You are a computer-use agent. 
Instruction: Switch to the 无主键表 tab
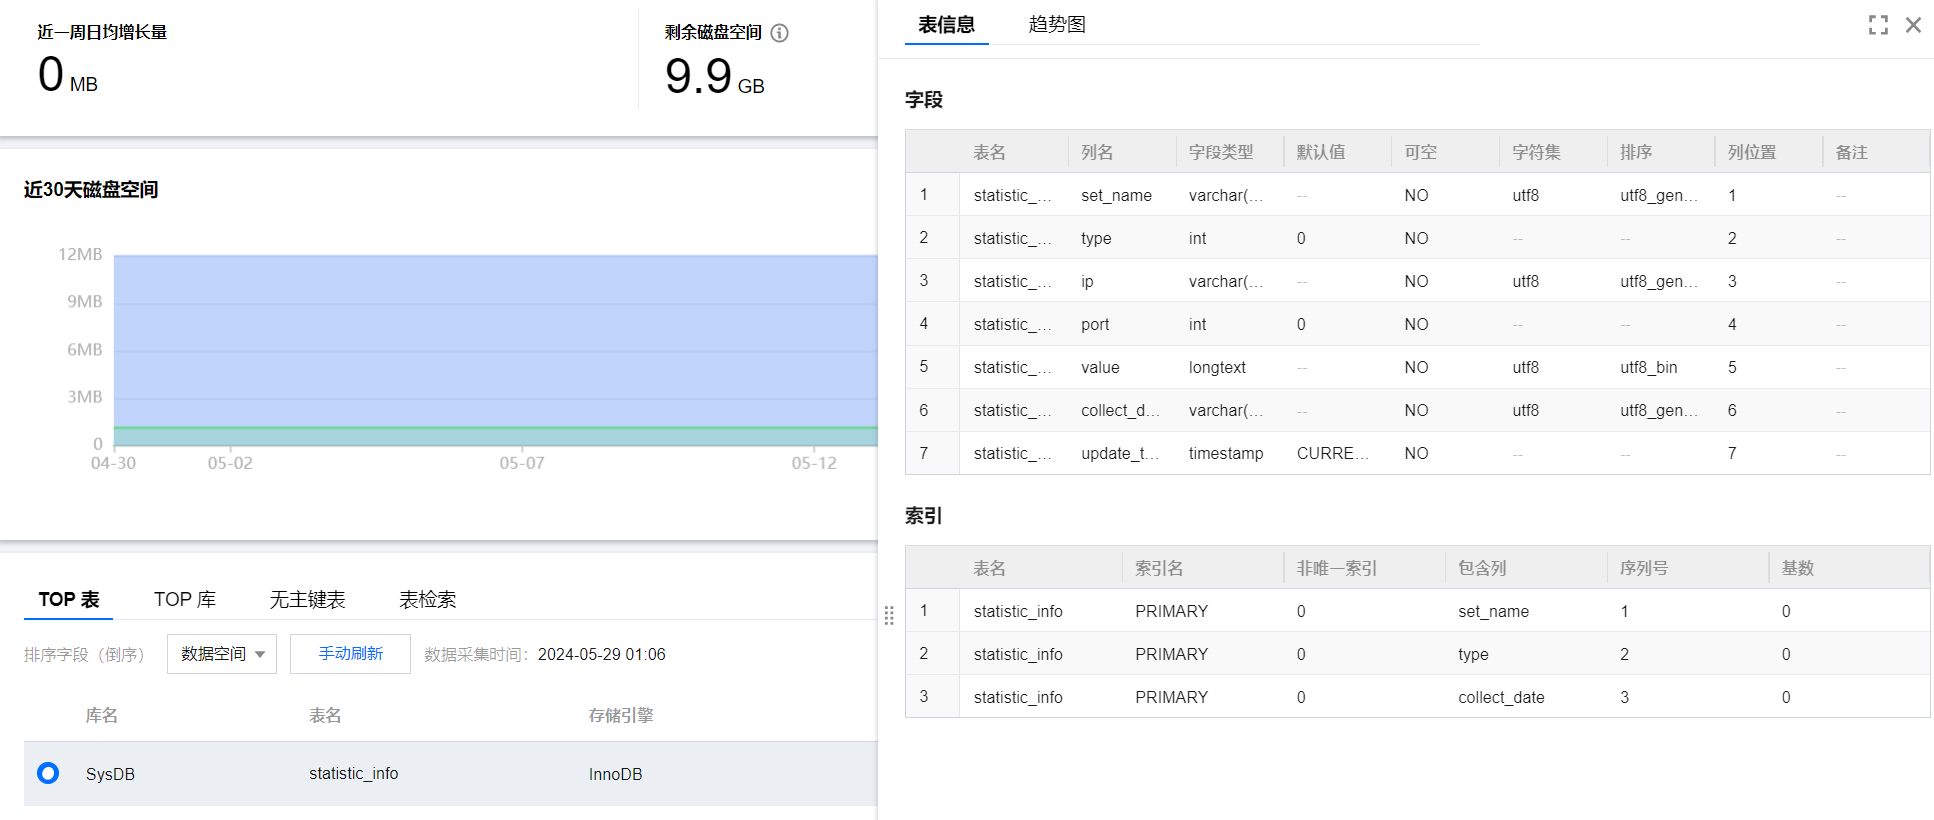(x=307, y=599)
